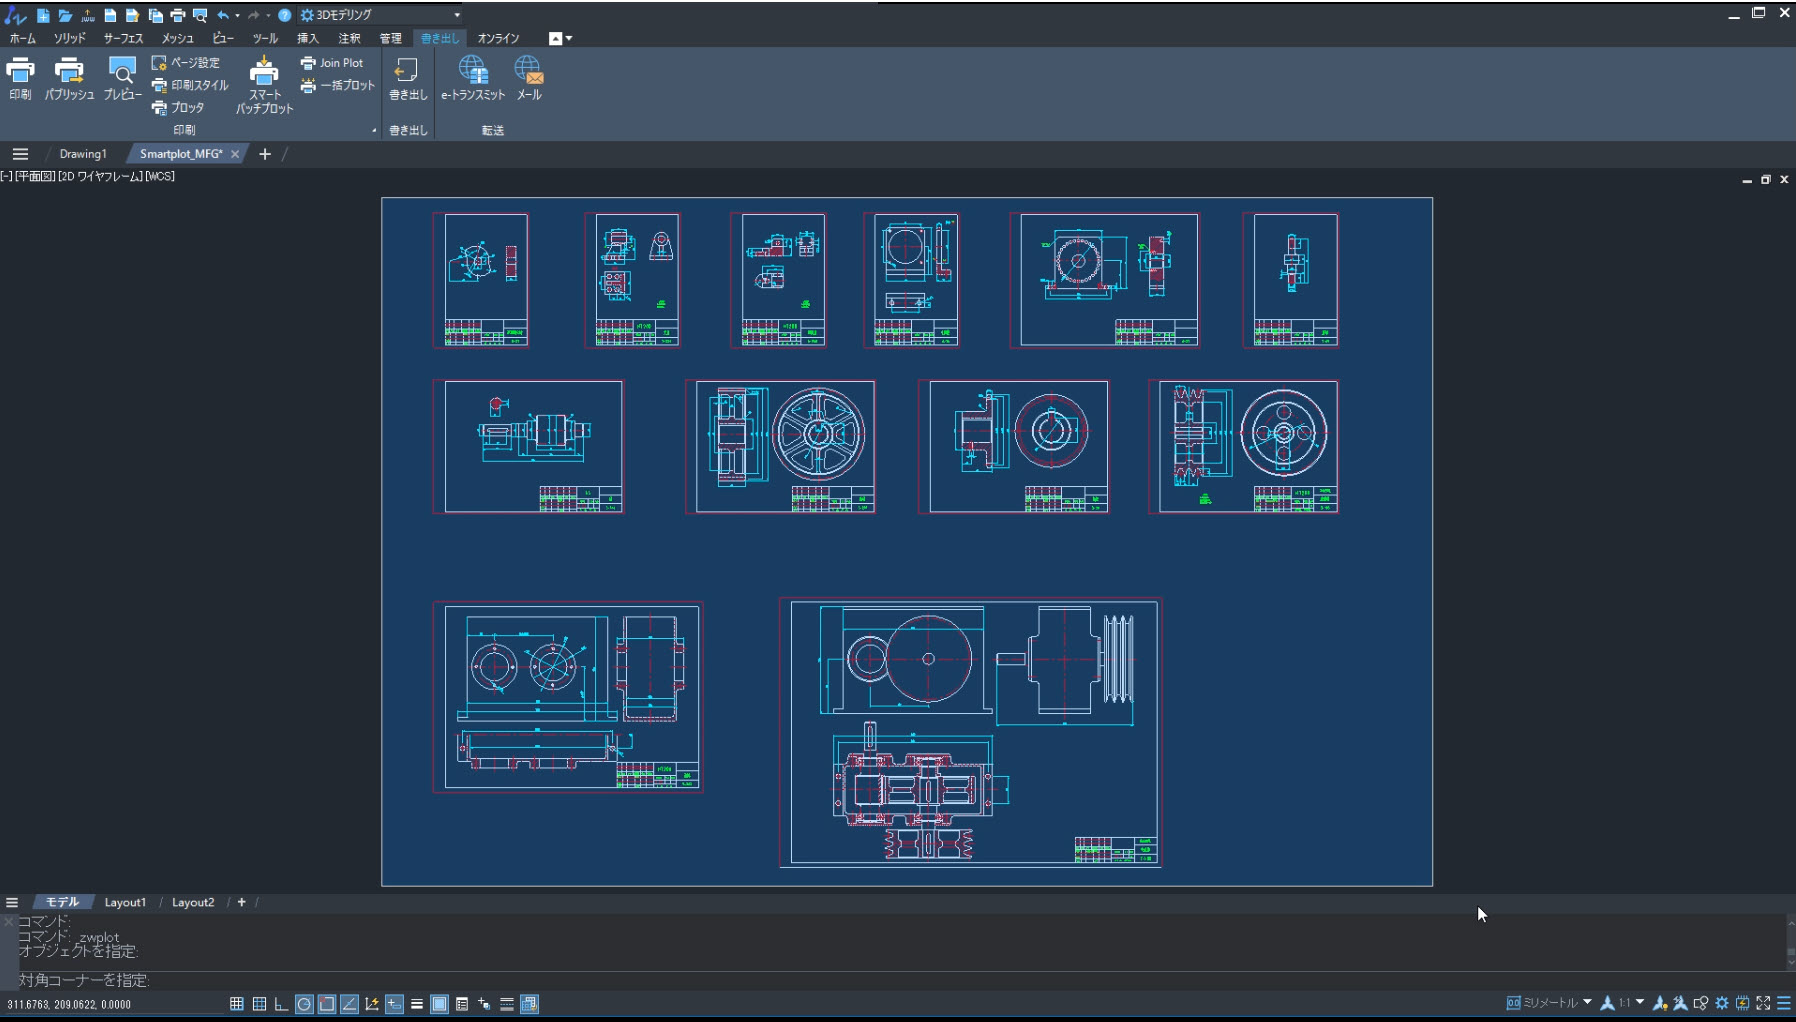
Task: Click the coordinate readout 311.6768, 209.0622, 0.0000
Action: click(69, 1004)
